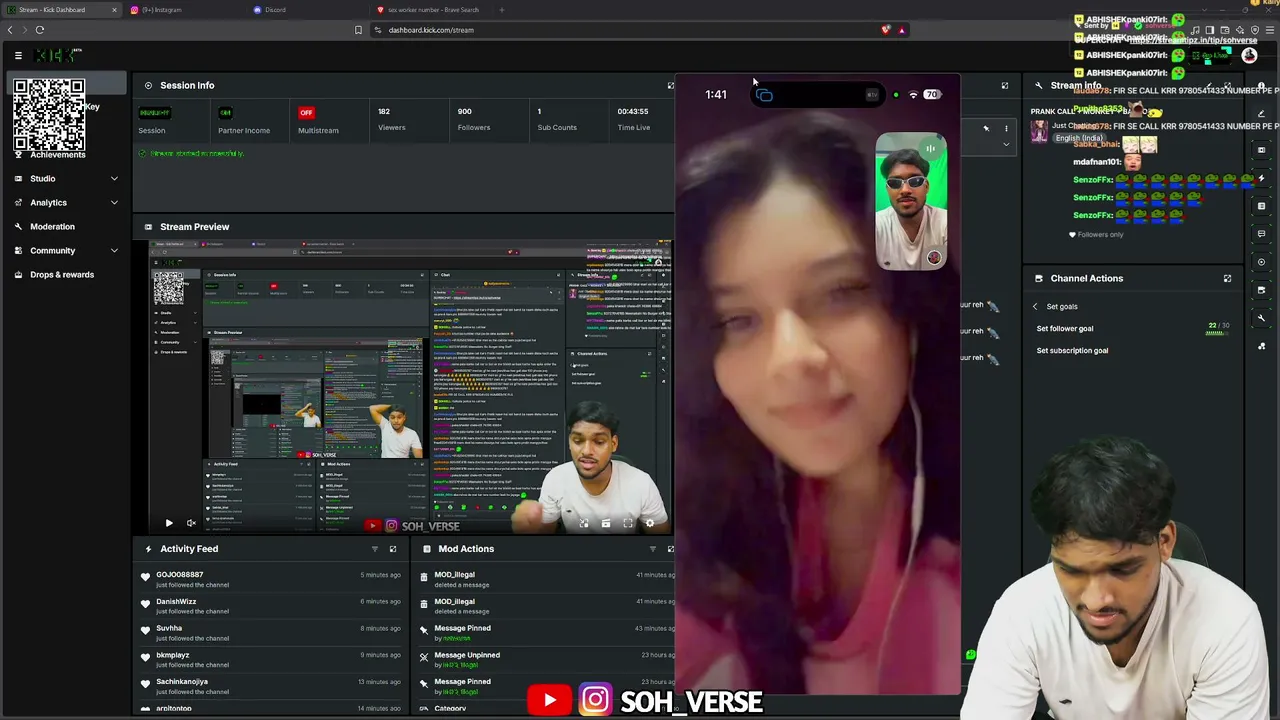Open the Moderation sidebar item
The width and height of the screenshot is (1280, 720).
[66, 227]
